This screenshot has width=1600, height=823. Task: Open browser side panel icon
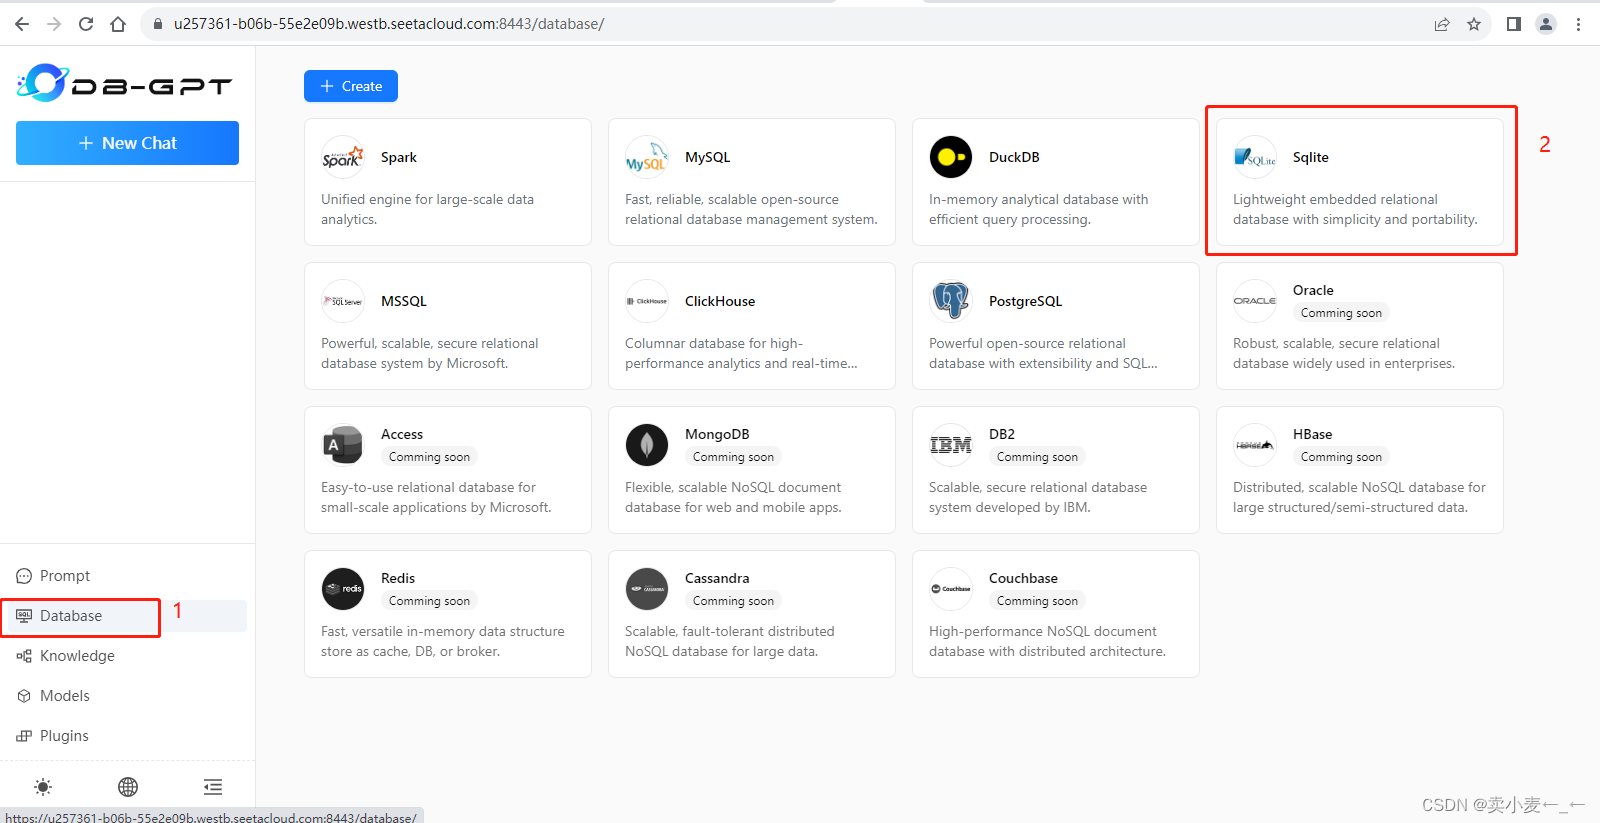(1514, 24)
